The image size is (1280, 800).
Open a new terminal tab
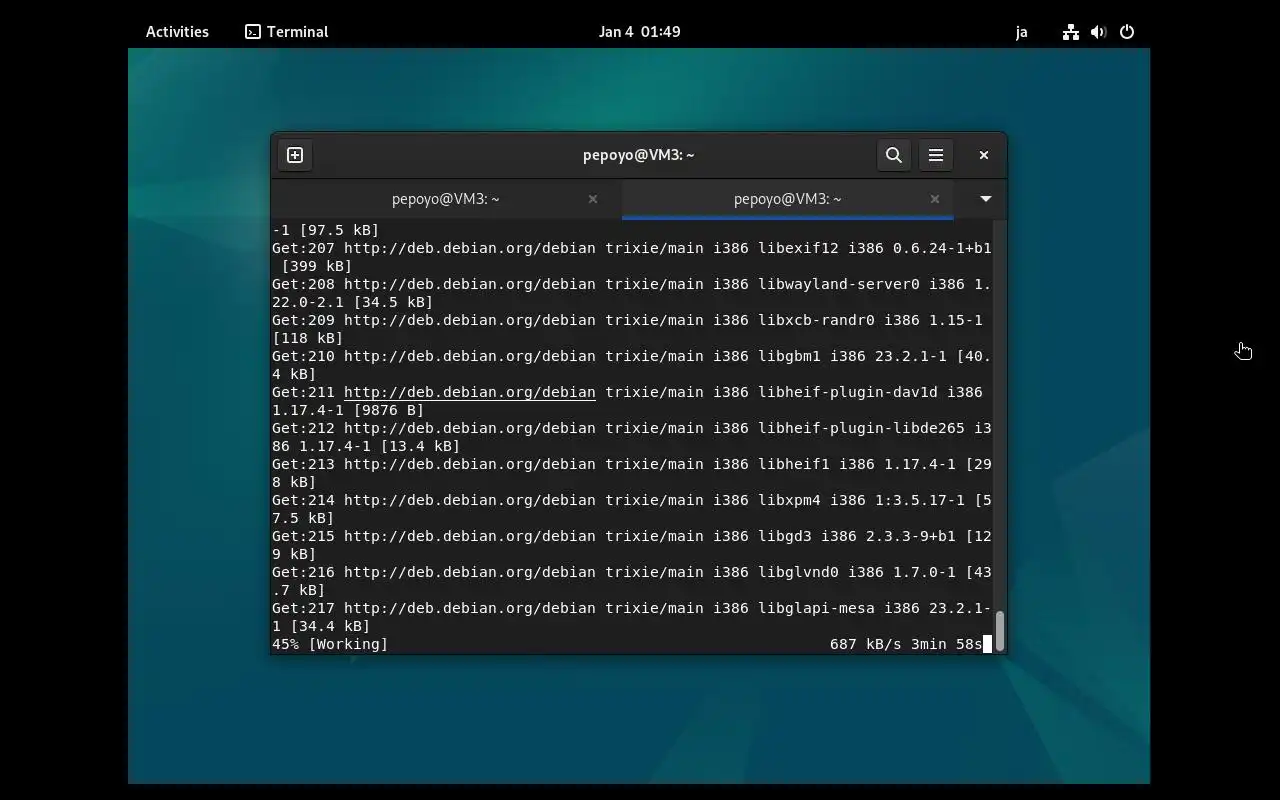pyautogui.click(x=295, y=155)
